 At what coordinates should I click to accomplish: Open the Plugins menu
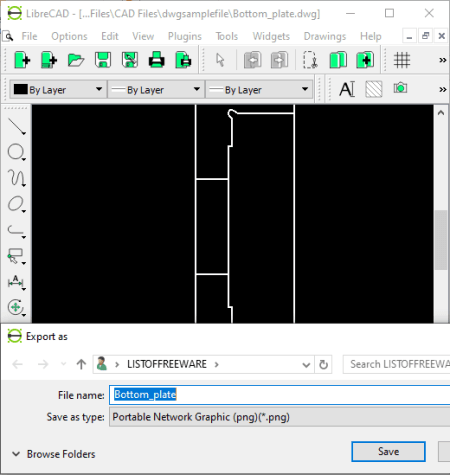pos(185,36)
